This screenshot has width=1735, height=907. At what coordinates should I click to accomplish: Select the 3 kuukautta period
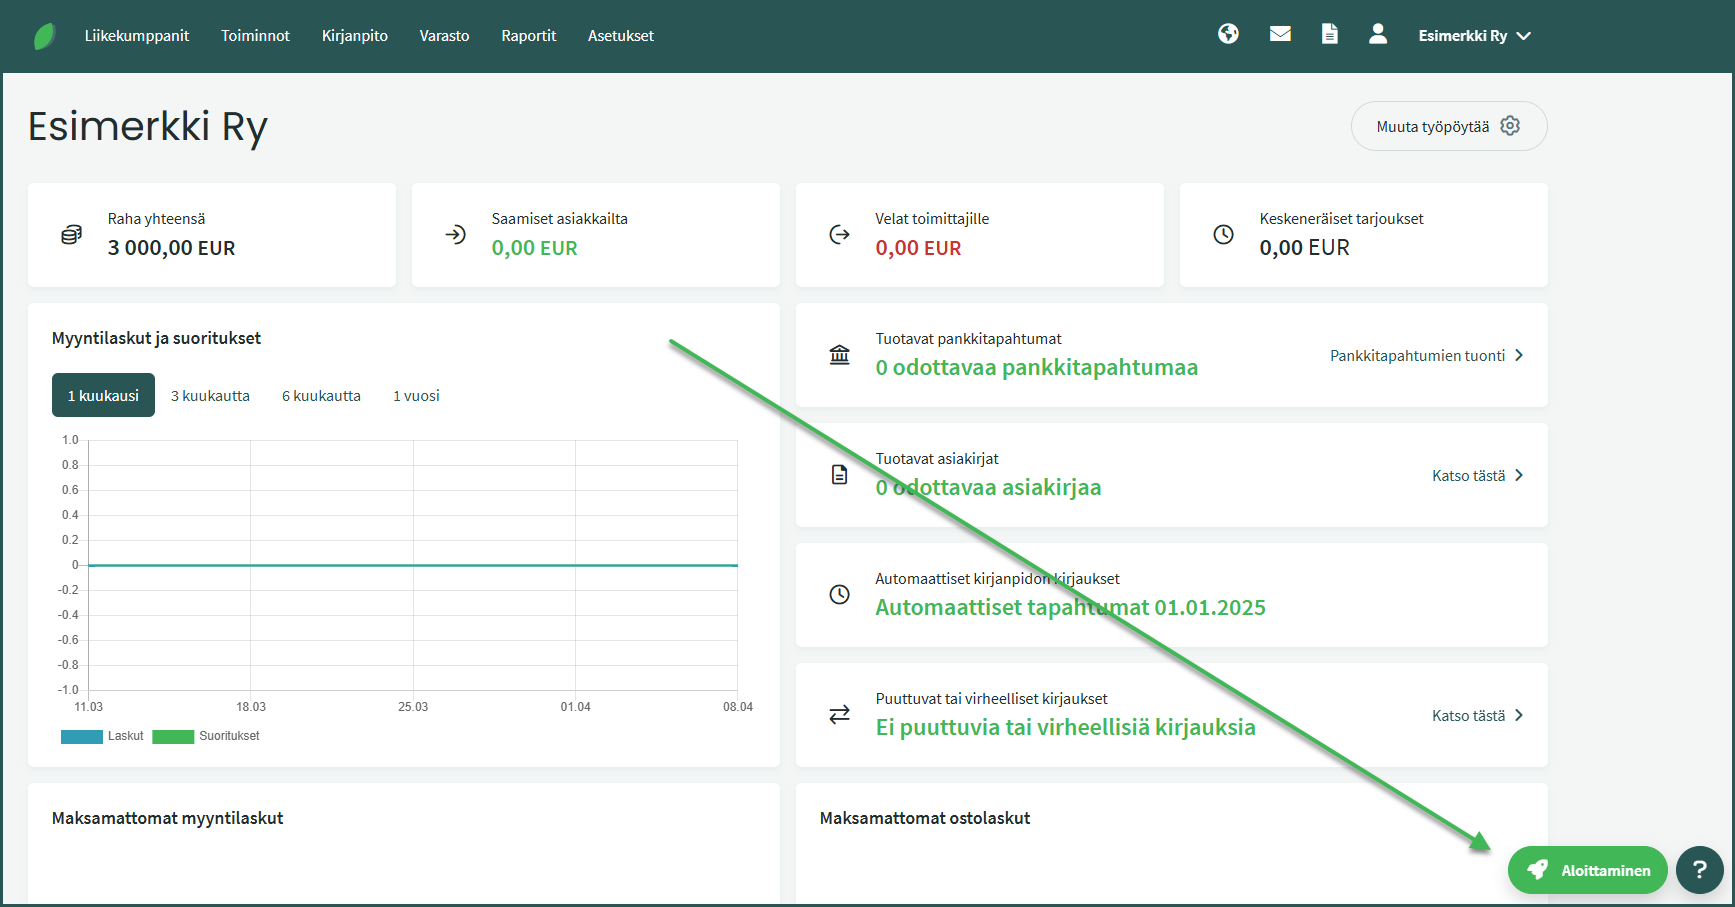[210, 396]
